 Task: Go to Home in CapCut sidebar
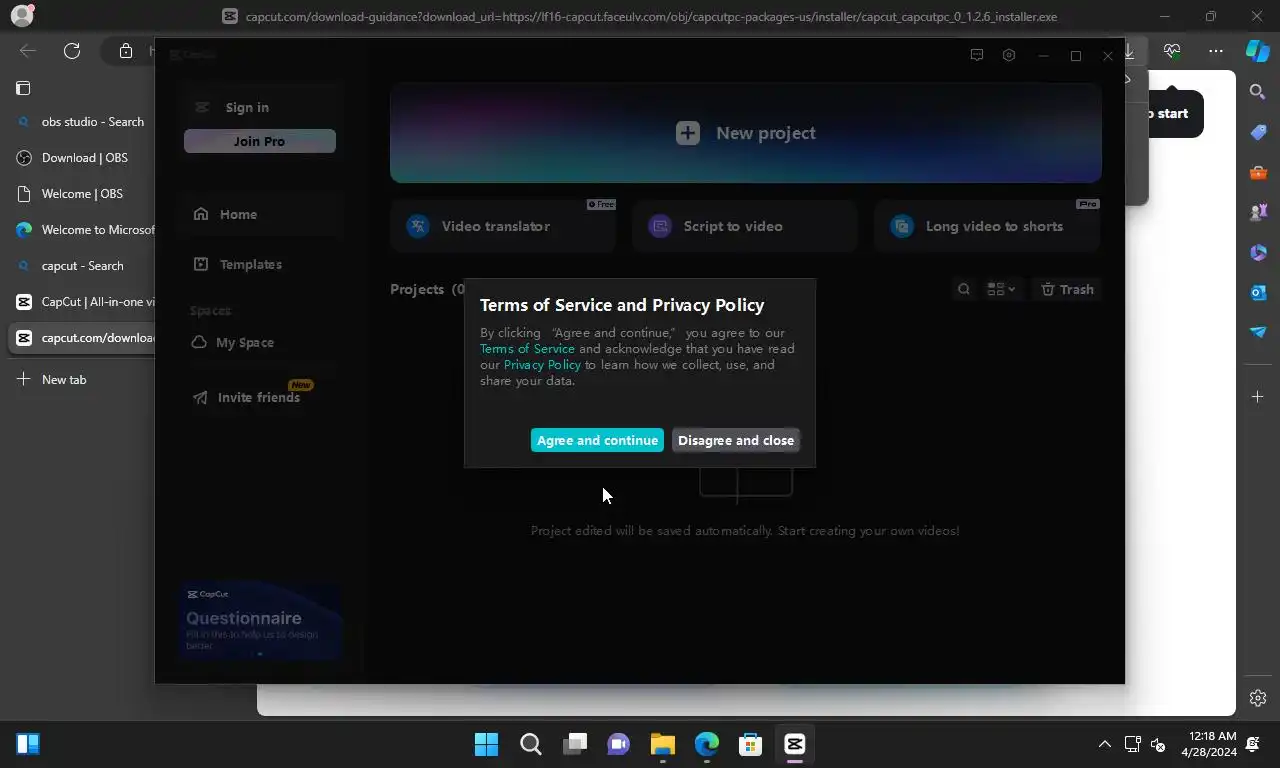pos(260,214)
